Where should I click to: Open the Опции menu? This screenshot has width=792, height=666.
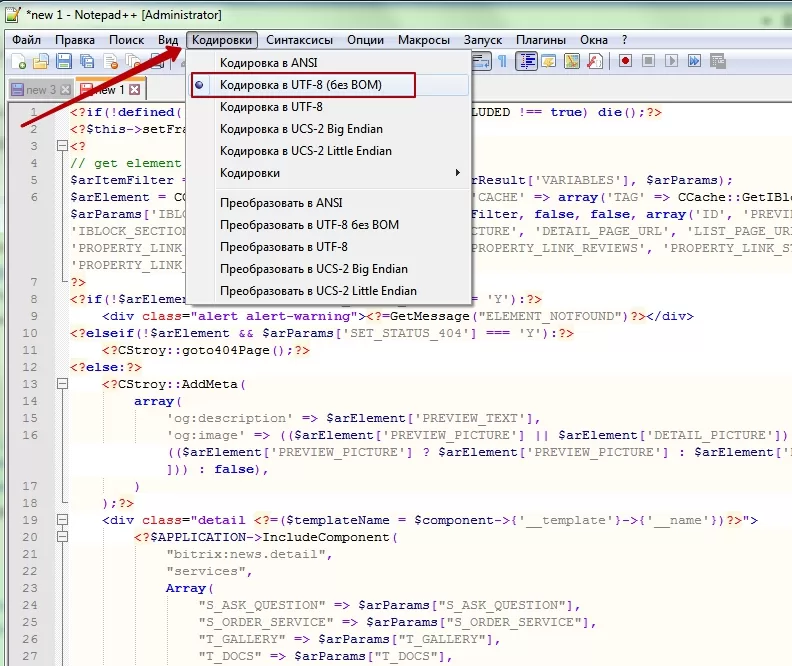365,40
